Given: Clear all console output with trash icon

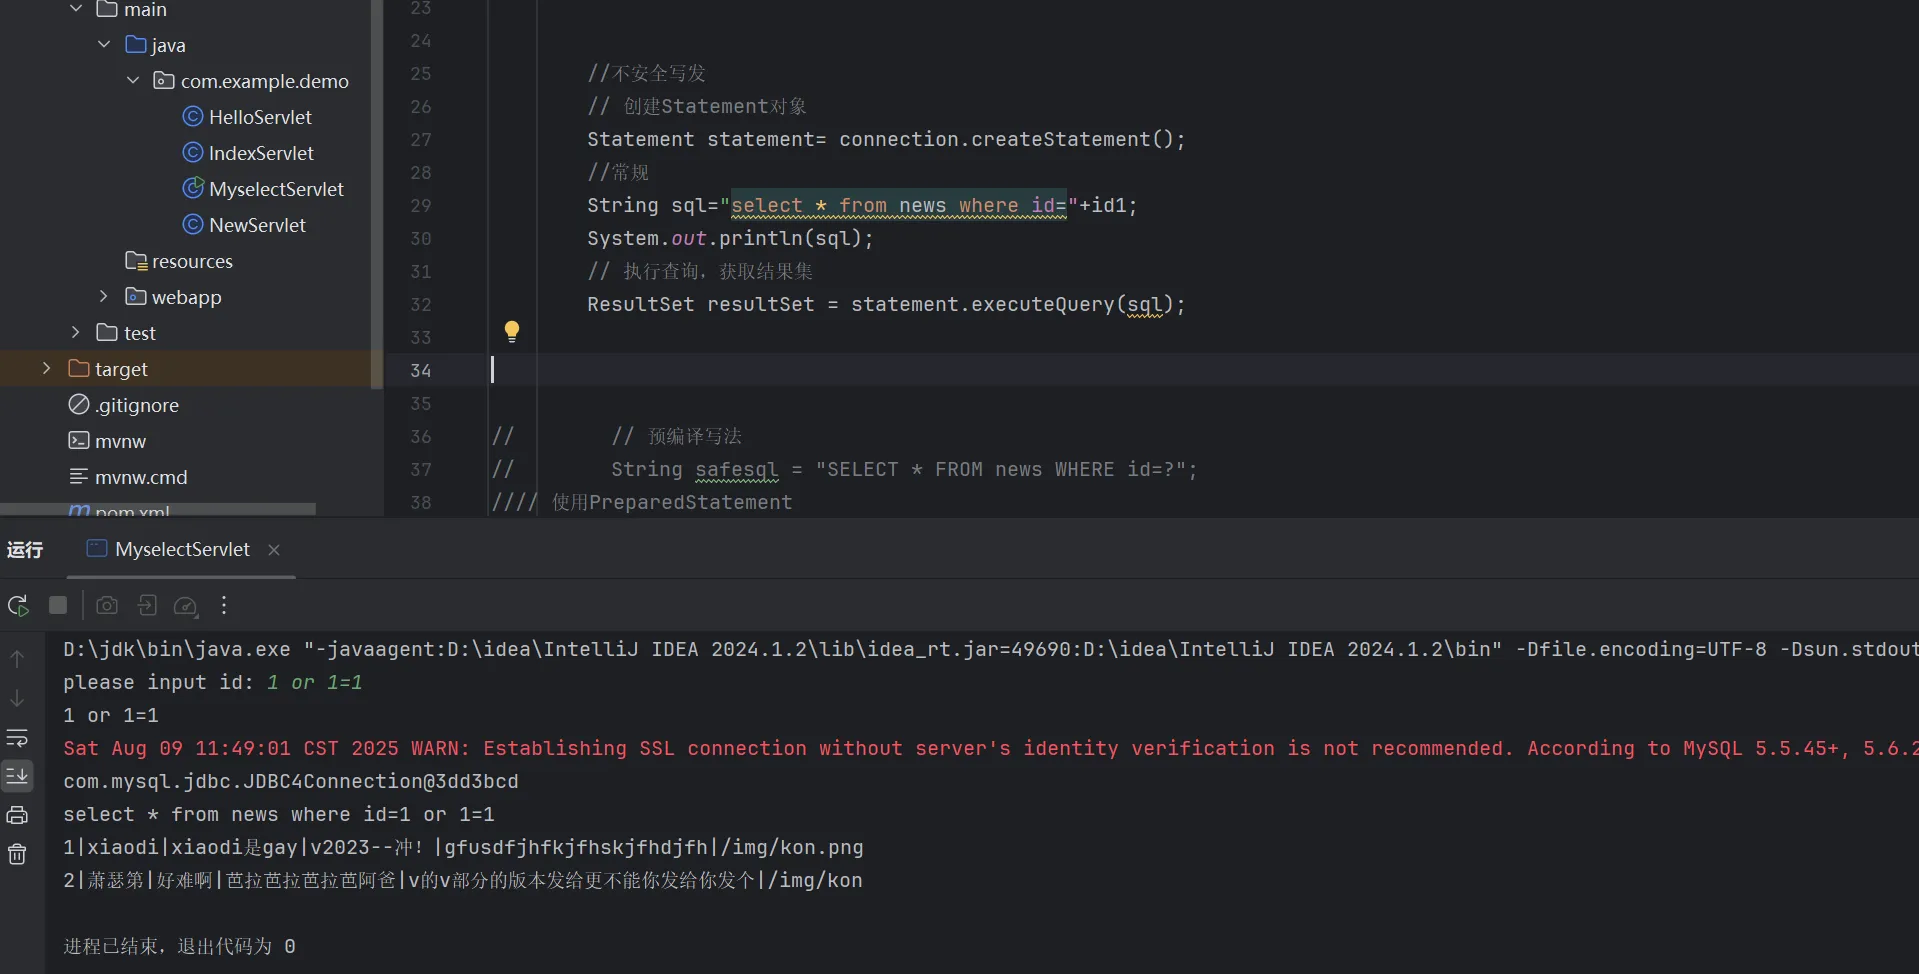Looking at the screenshot, I should pos(17,854).
